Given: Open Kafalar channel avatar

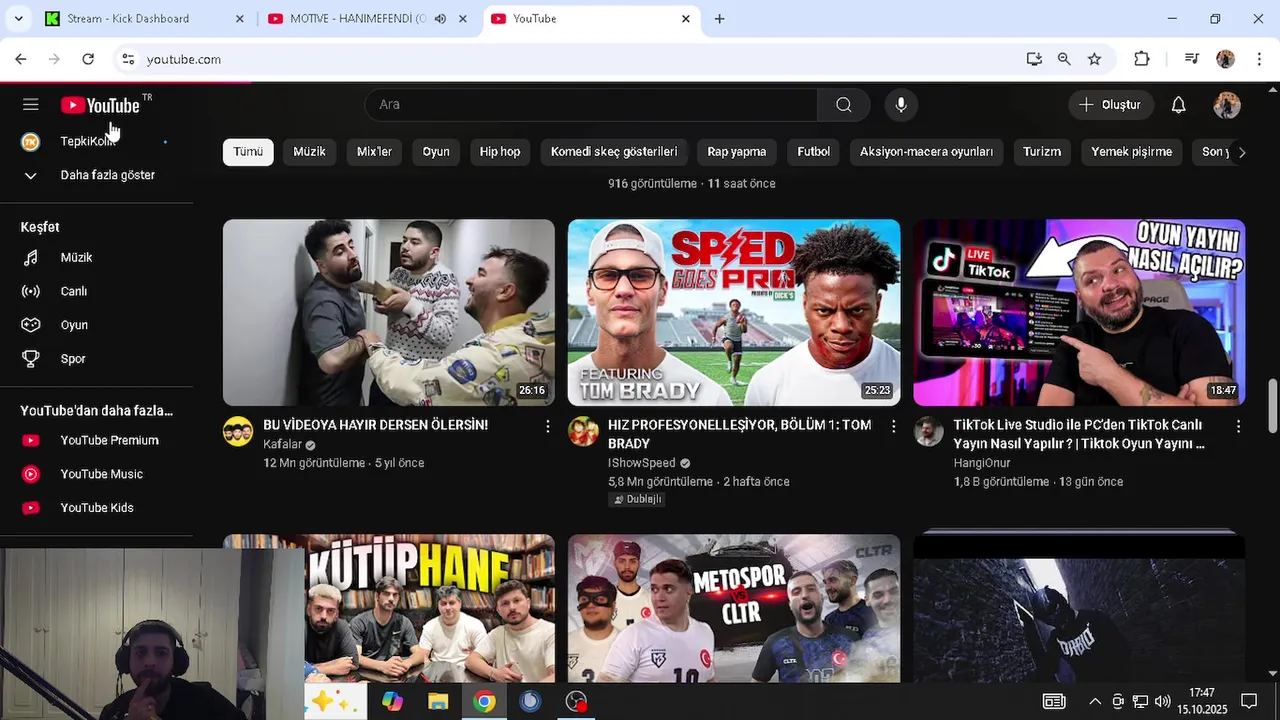Looking at the screenshot, I should click(238, 432).
